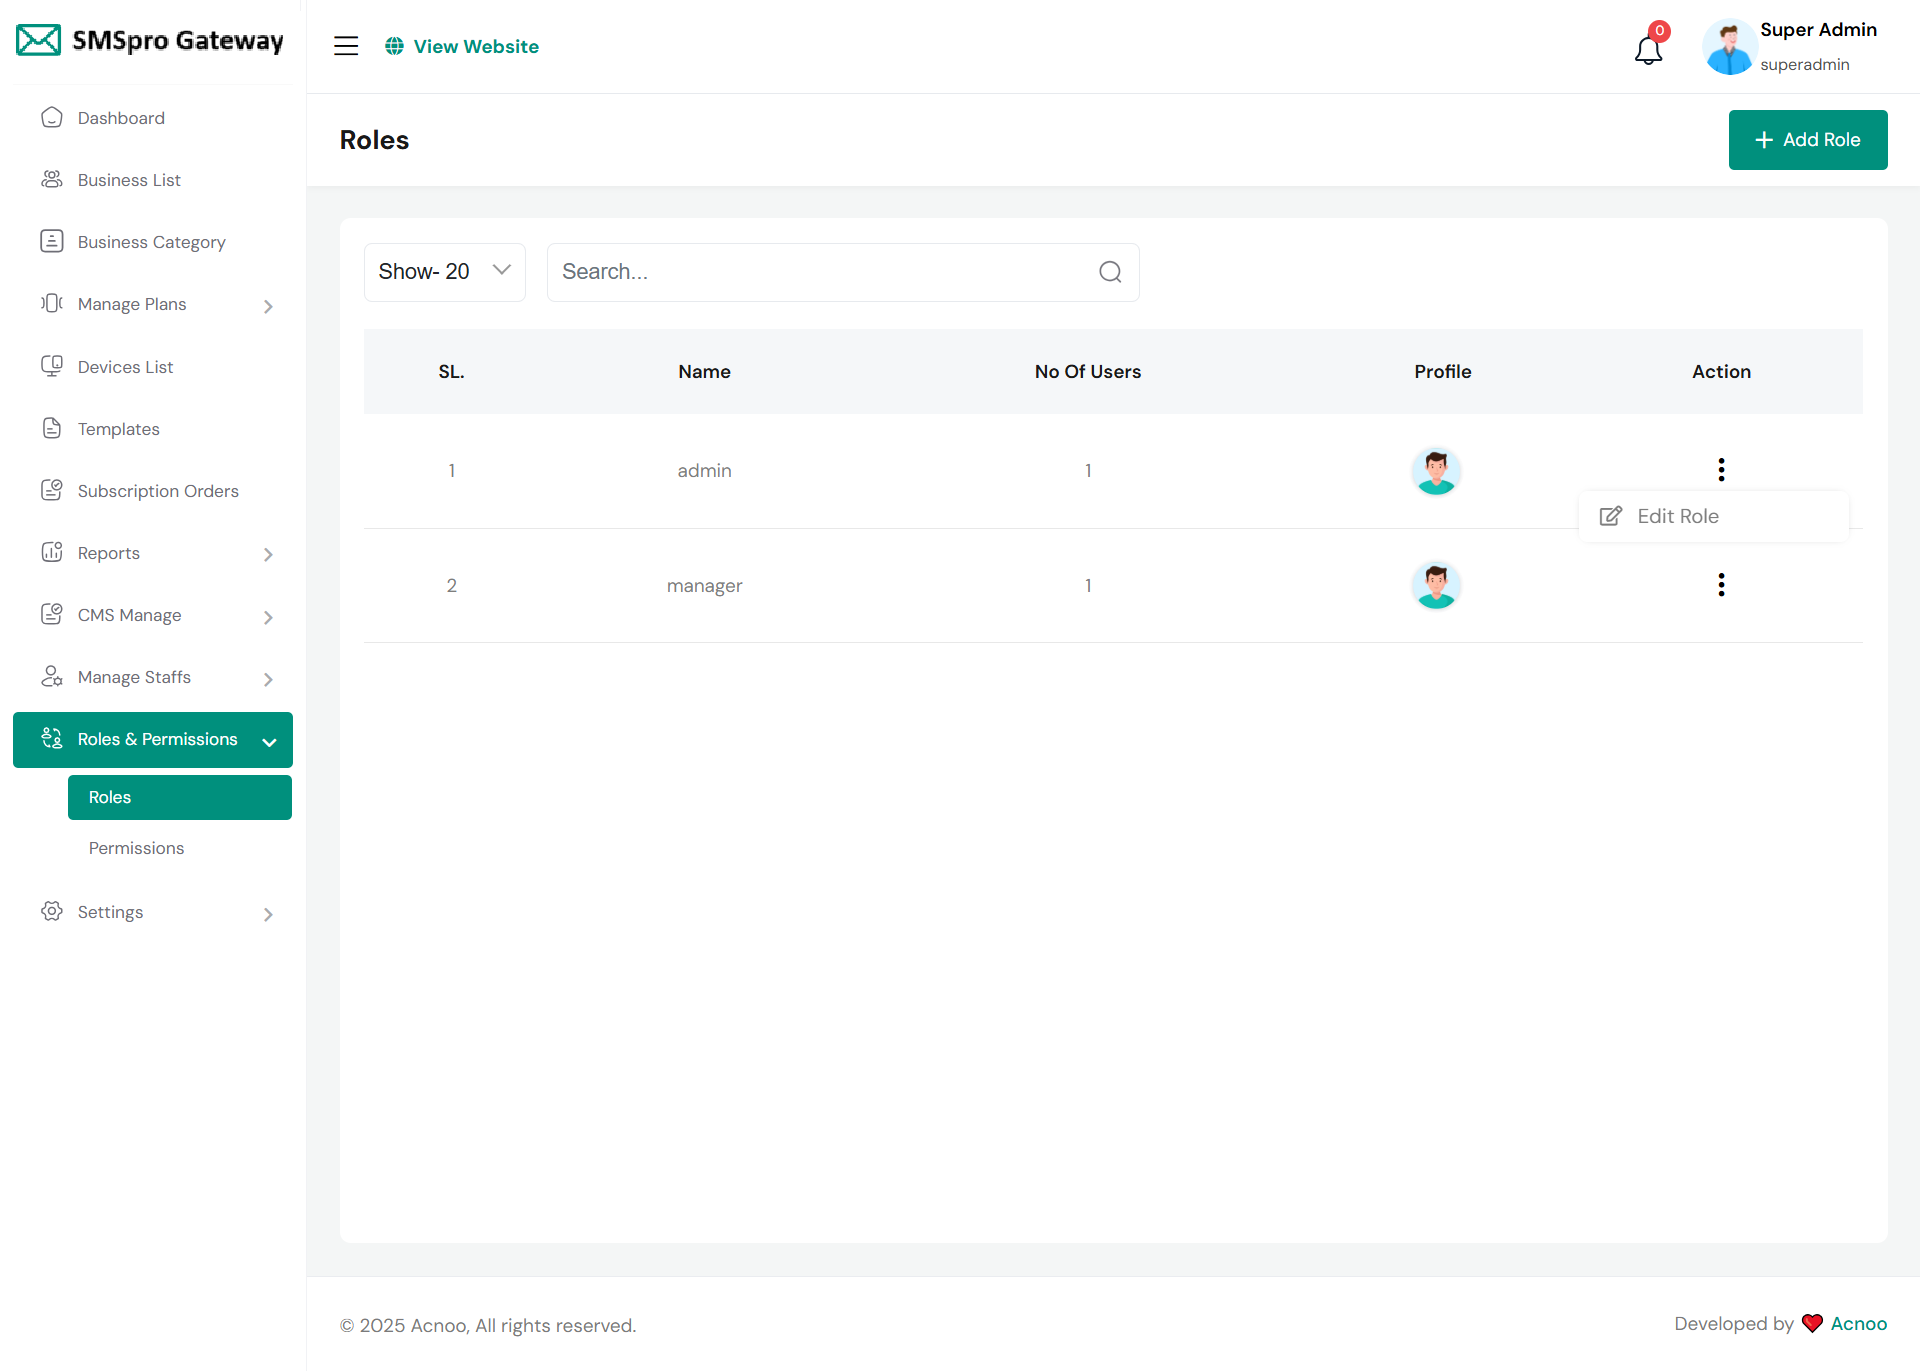The height and width of the screenshot is (1371, 1920).
Task: Toggle the hamburger sidebar menu icon
Action: [x=346, y=46]
